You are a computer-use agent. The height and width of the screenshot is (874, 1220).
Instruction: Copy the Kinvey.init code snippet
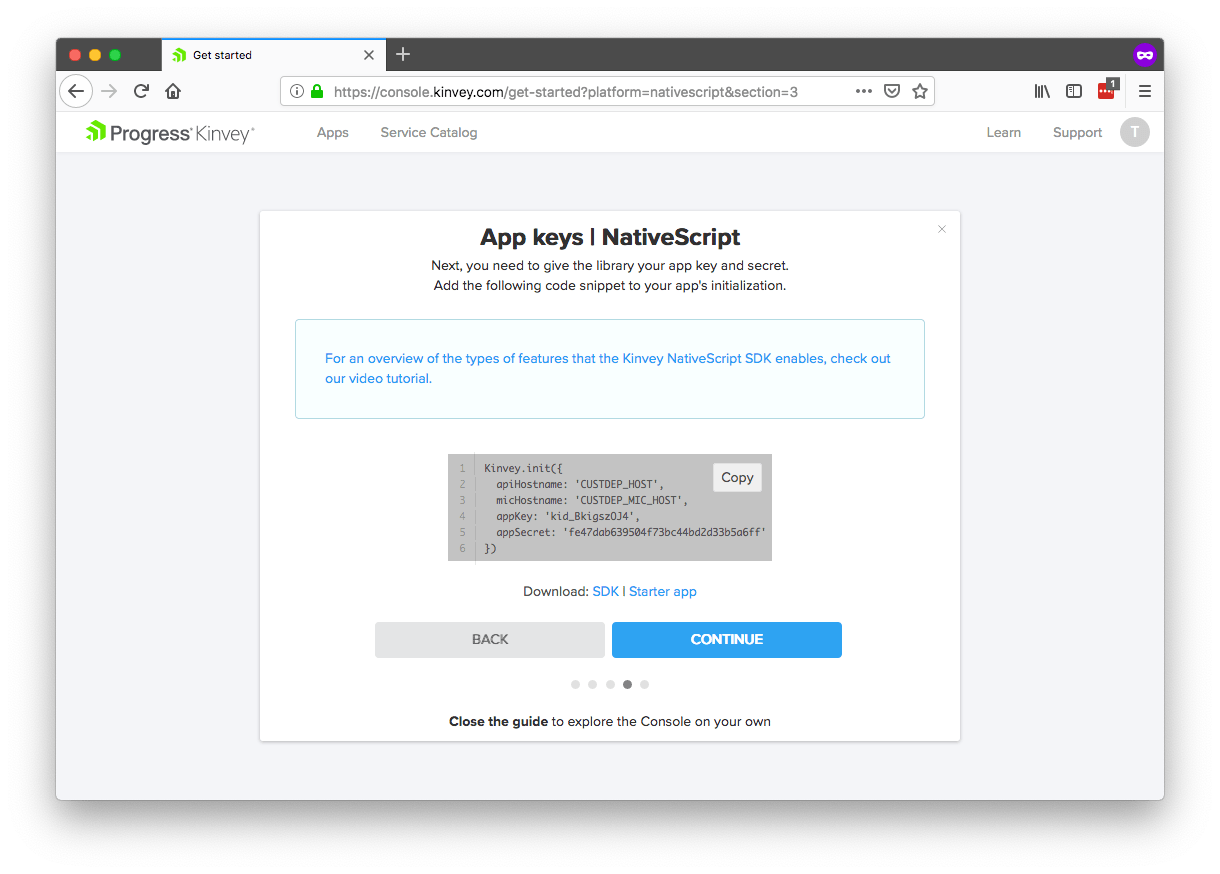pyautogui.click(x=737, y=477)
